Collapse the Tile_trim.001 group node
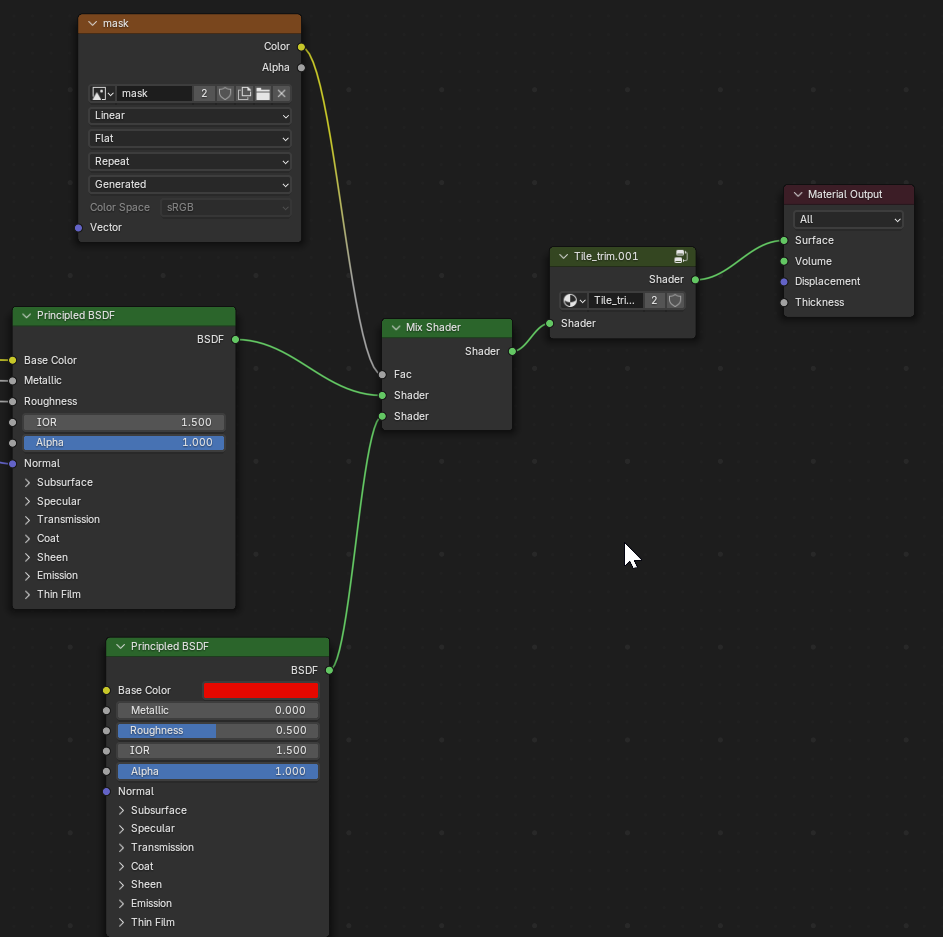This screenshot has height=937, width=943. (564, 257)
